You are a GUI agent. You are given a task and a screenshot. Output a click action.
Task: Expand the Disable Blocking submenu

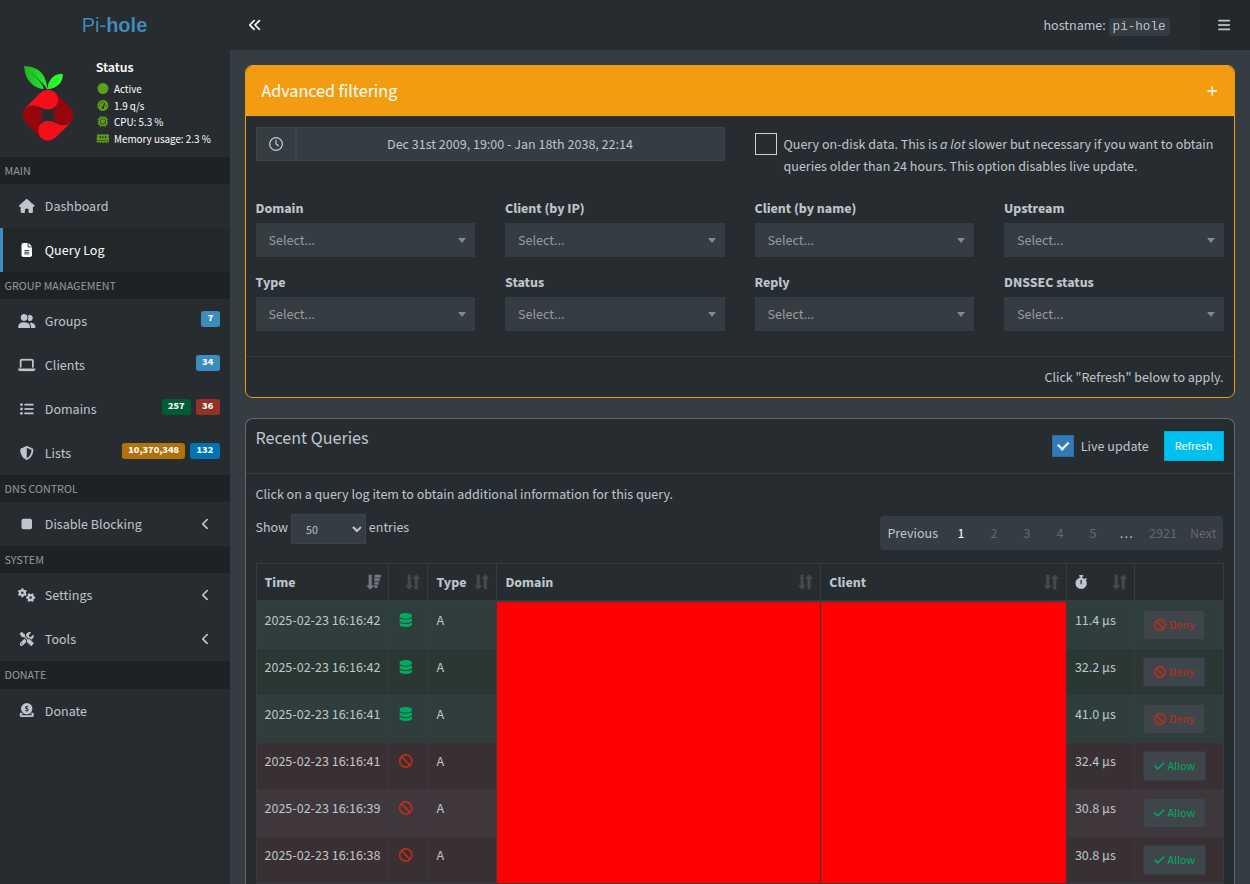click(115, 524)
